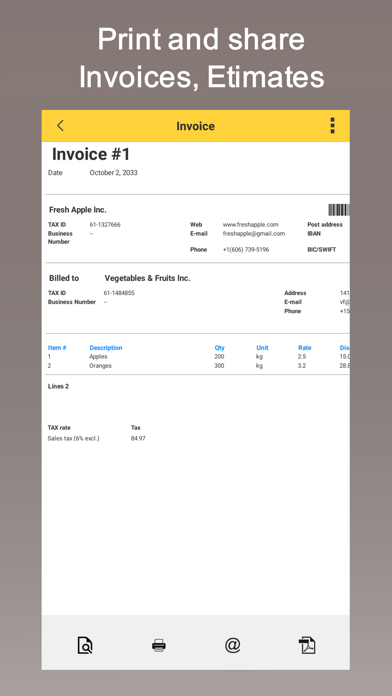392x696 pixels.
Task: Click phone number '+1(606) 739-5196'
Action: [x=245, y=249]
